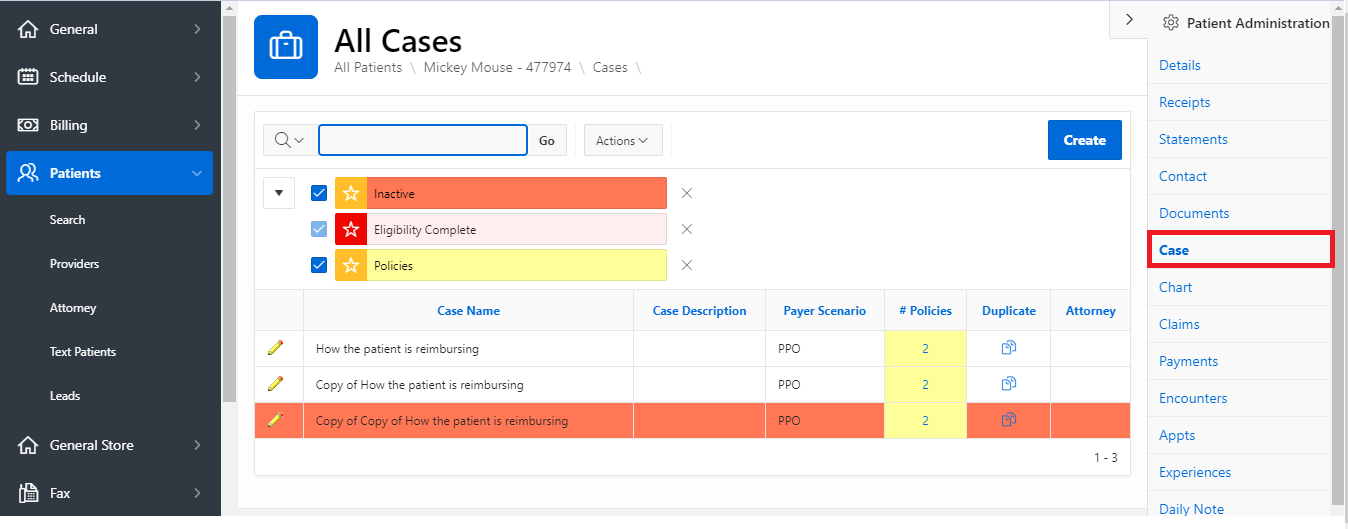Screen dimensions: 1348x529
Task: Remove the Eligibility Complete filter
Action: pos(687,229)
